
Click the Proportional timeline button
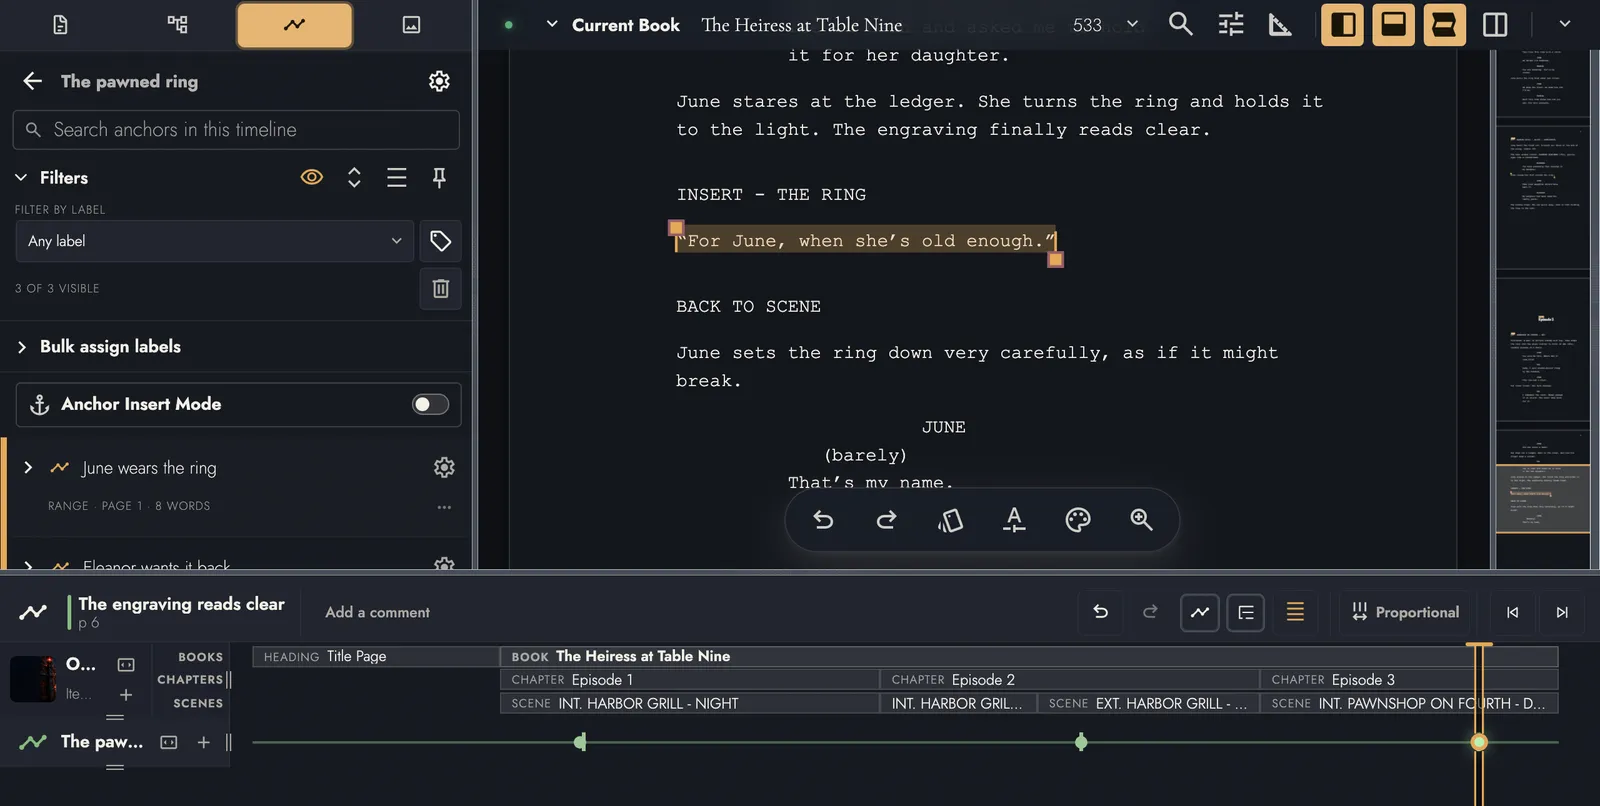click(x=1405, y=612)
